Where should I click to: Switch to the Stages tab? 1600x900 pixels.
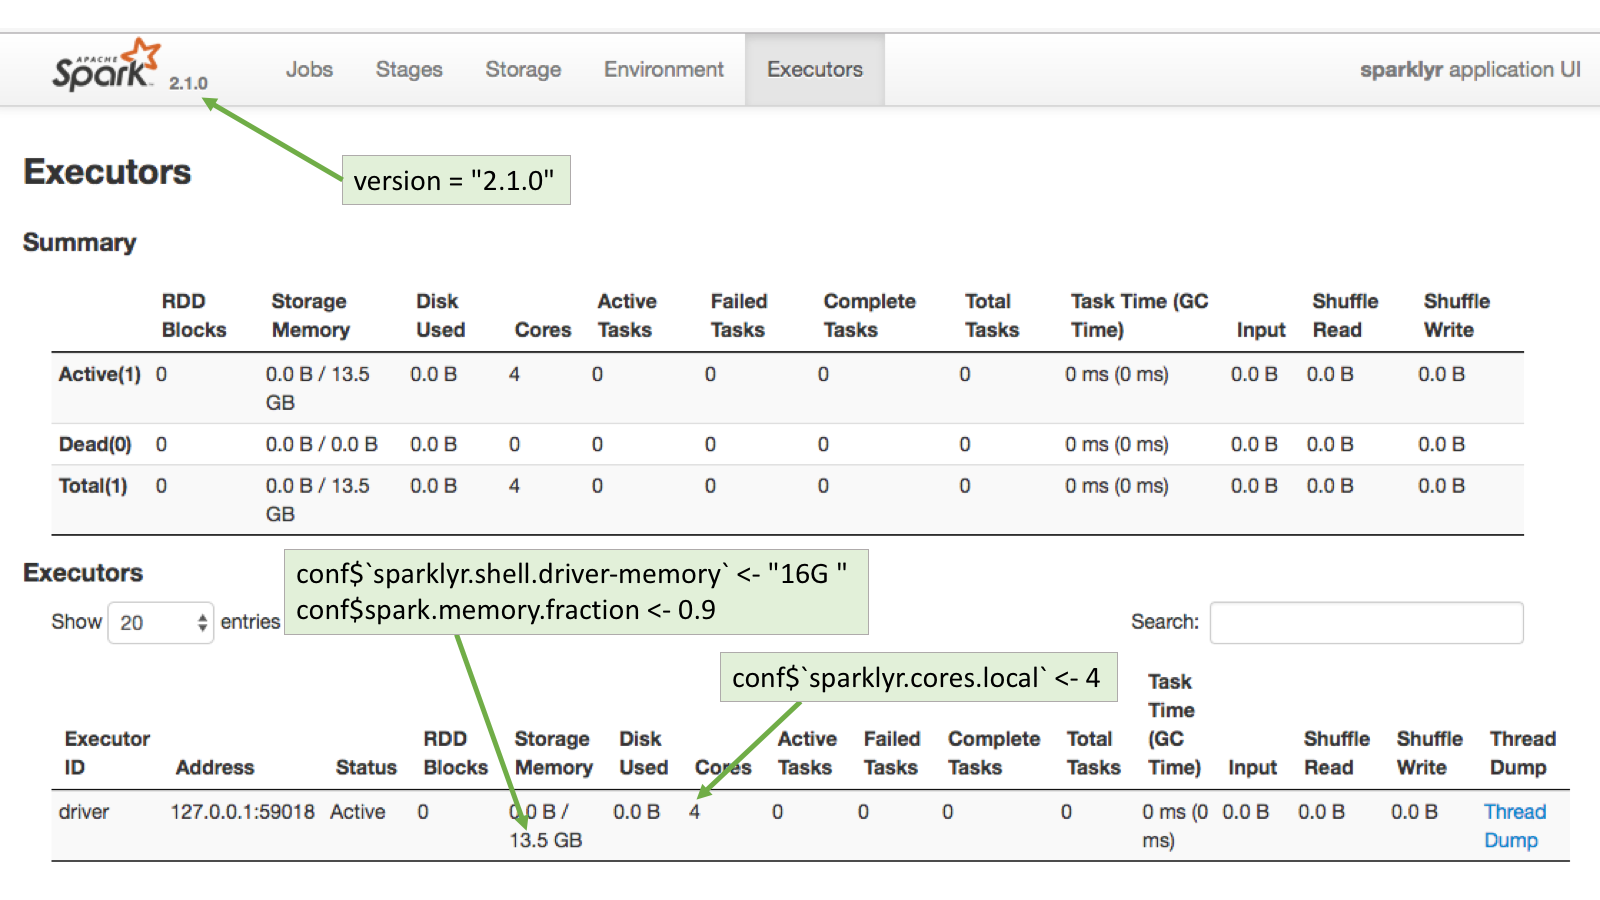(x=409, y=70)
